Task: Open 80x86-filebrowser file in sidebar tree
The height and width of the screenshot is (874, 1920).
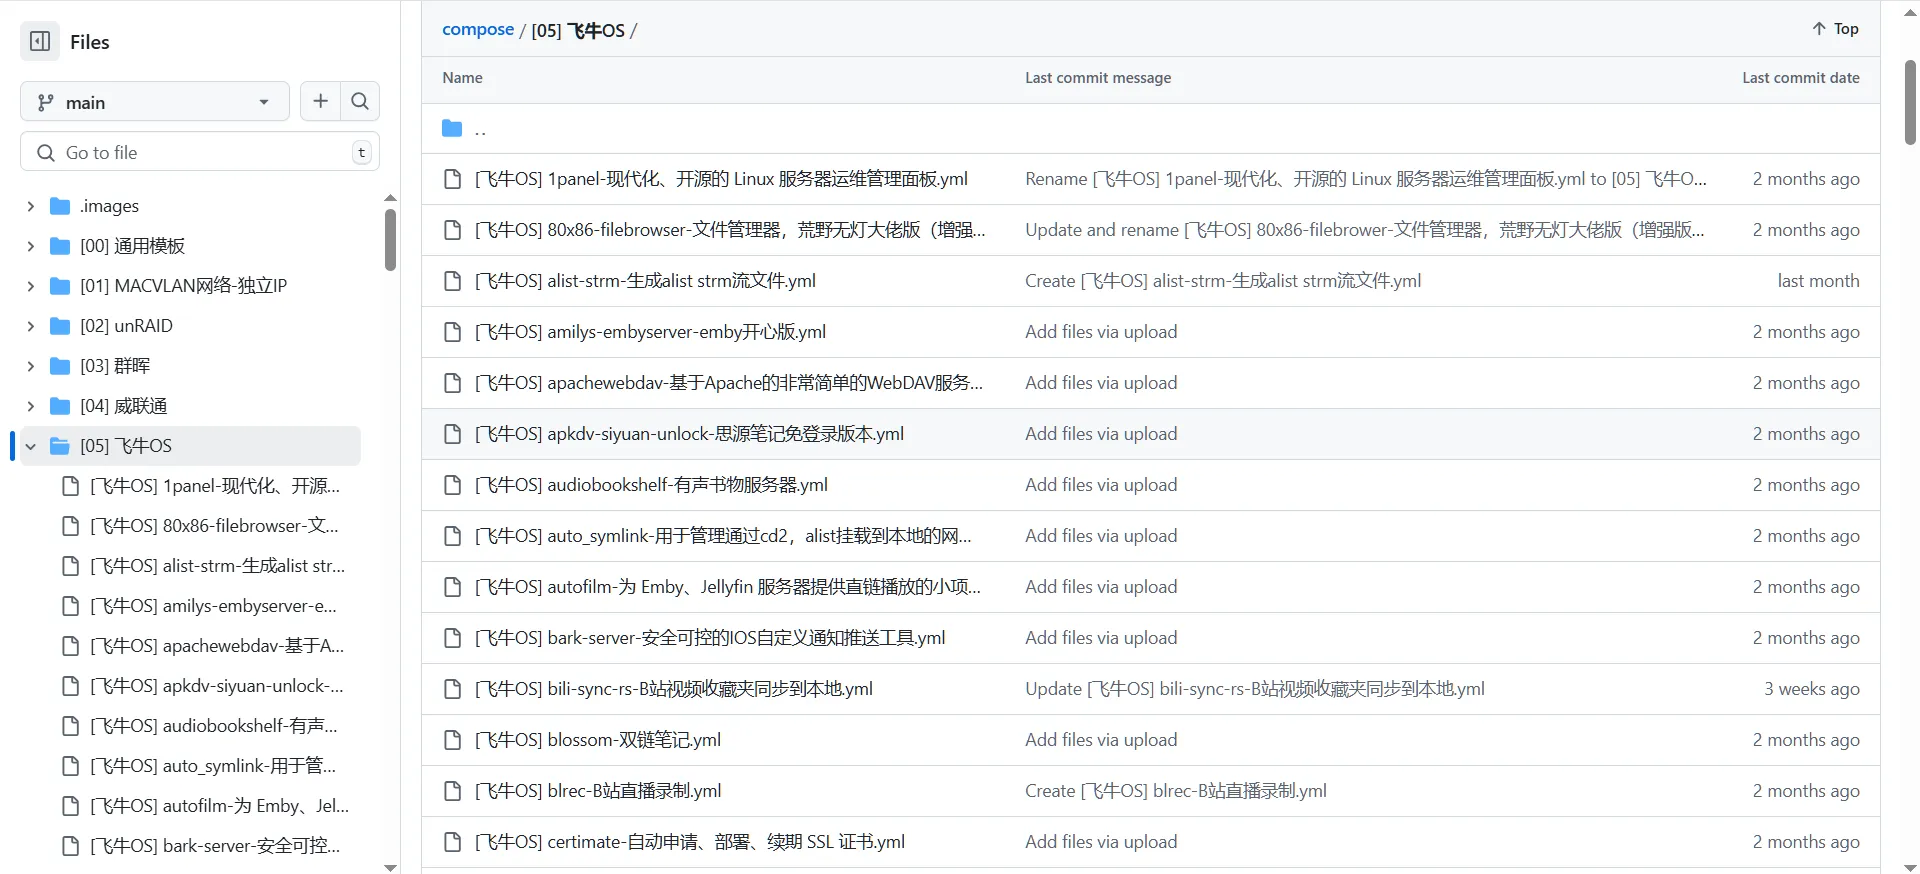Action: tap(214, 526)
